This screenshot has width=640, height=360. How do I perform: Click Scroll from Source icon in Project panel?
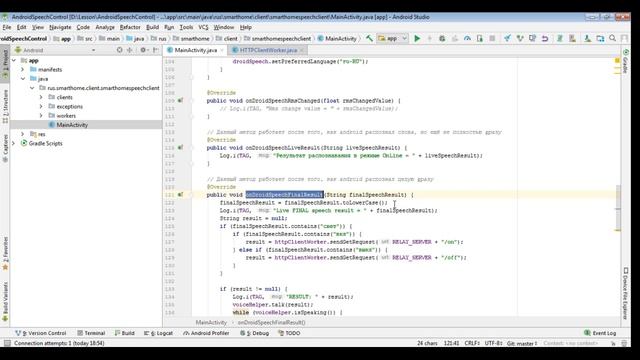[119, 50]
